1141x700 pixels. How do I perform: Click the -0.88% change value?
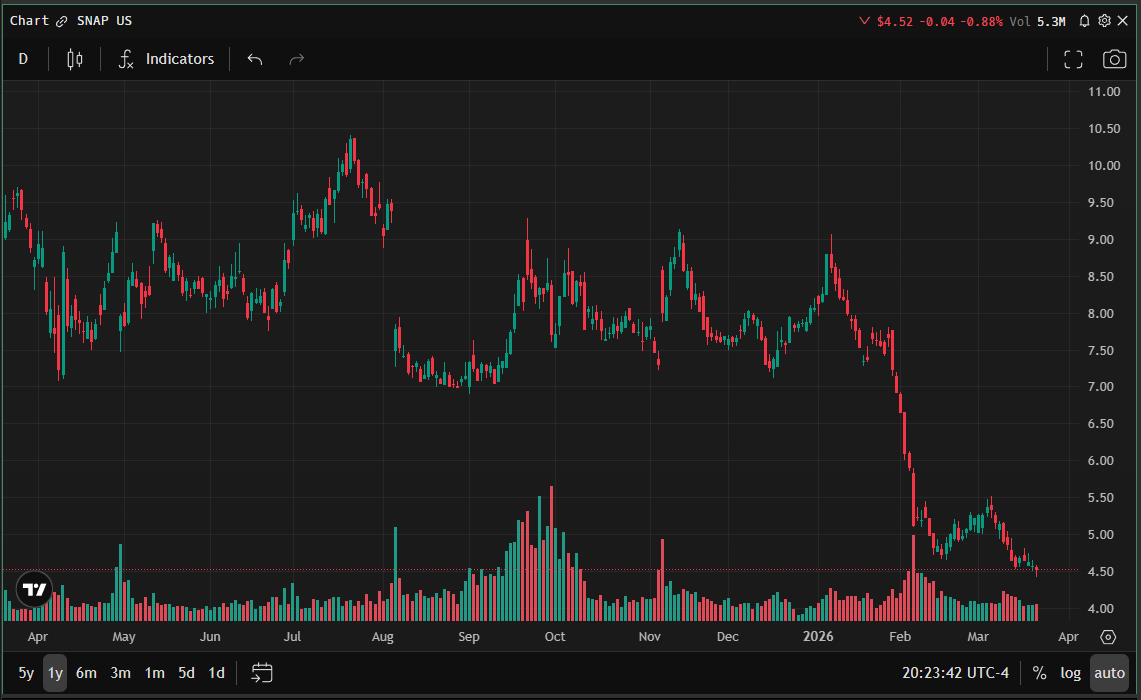981,22
